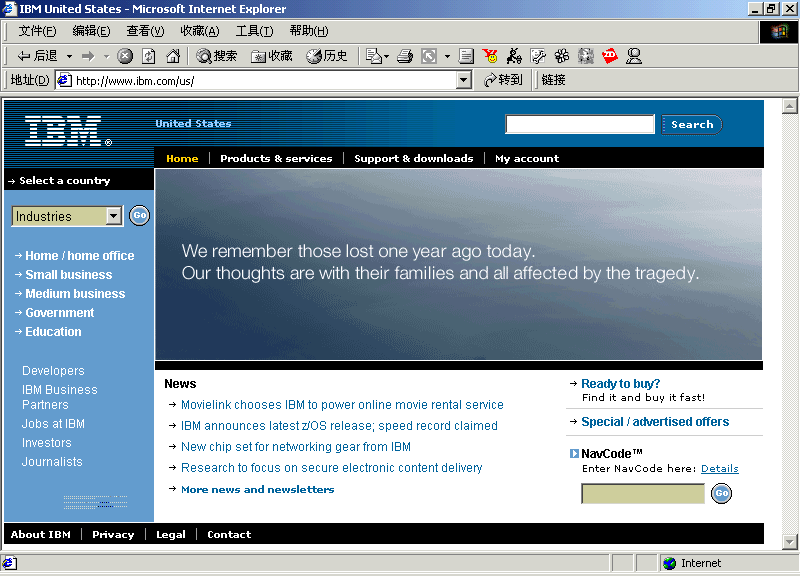
Task: Click the Back (后退) toolbar button
Action: pos(37,56)
